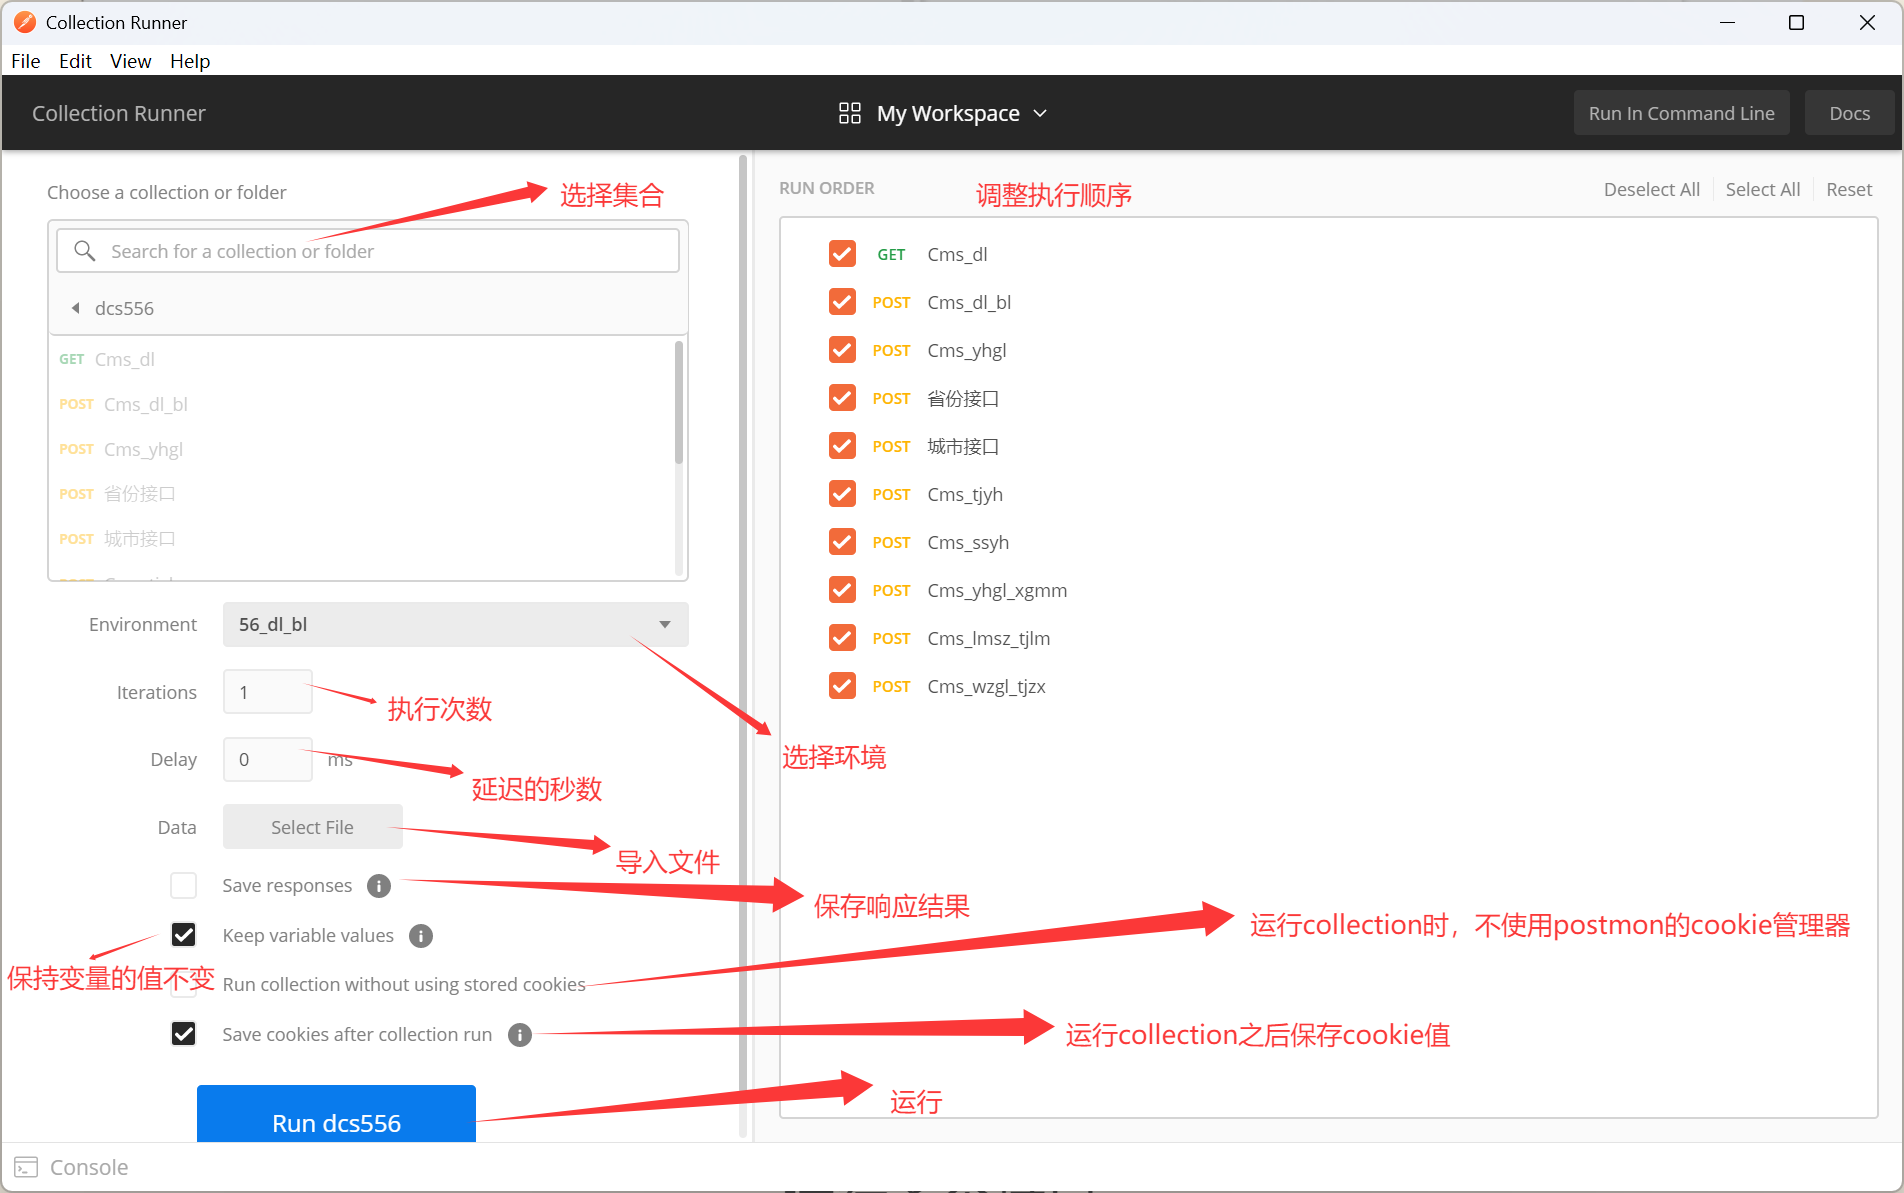Open the File menu
The width and height of the screenshot is (1904, 1193).
26,61
